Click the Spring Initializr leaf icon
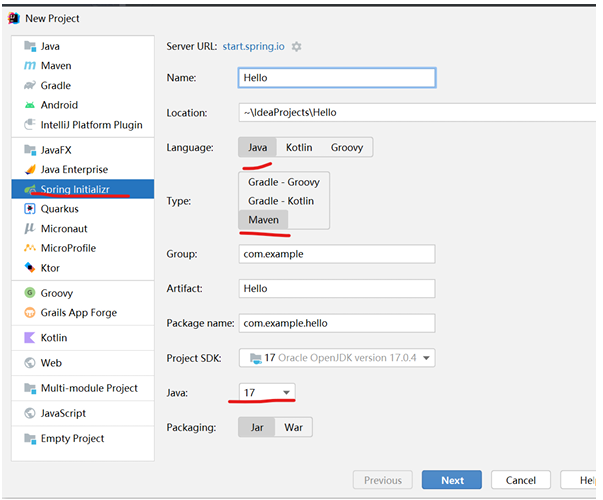 coord(30,189)
